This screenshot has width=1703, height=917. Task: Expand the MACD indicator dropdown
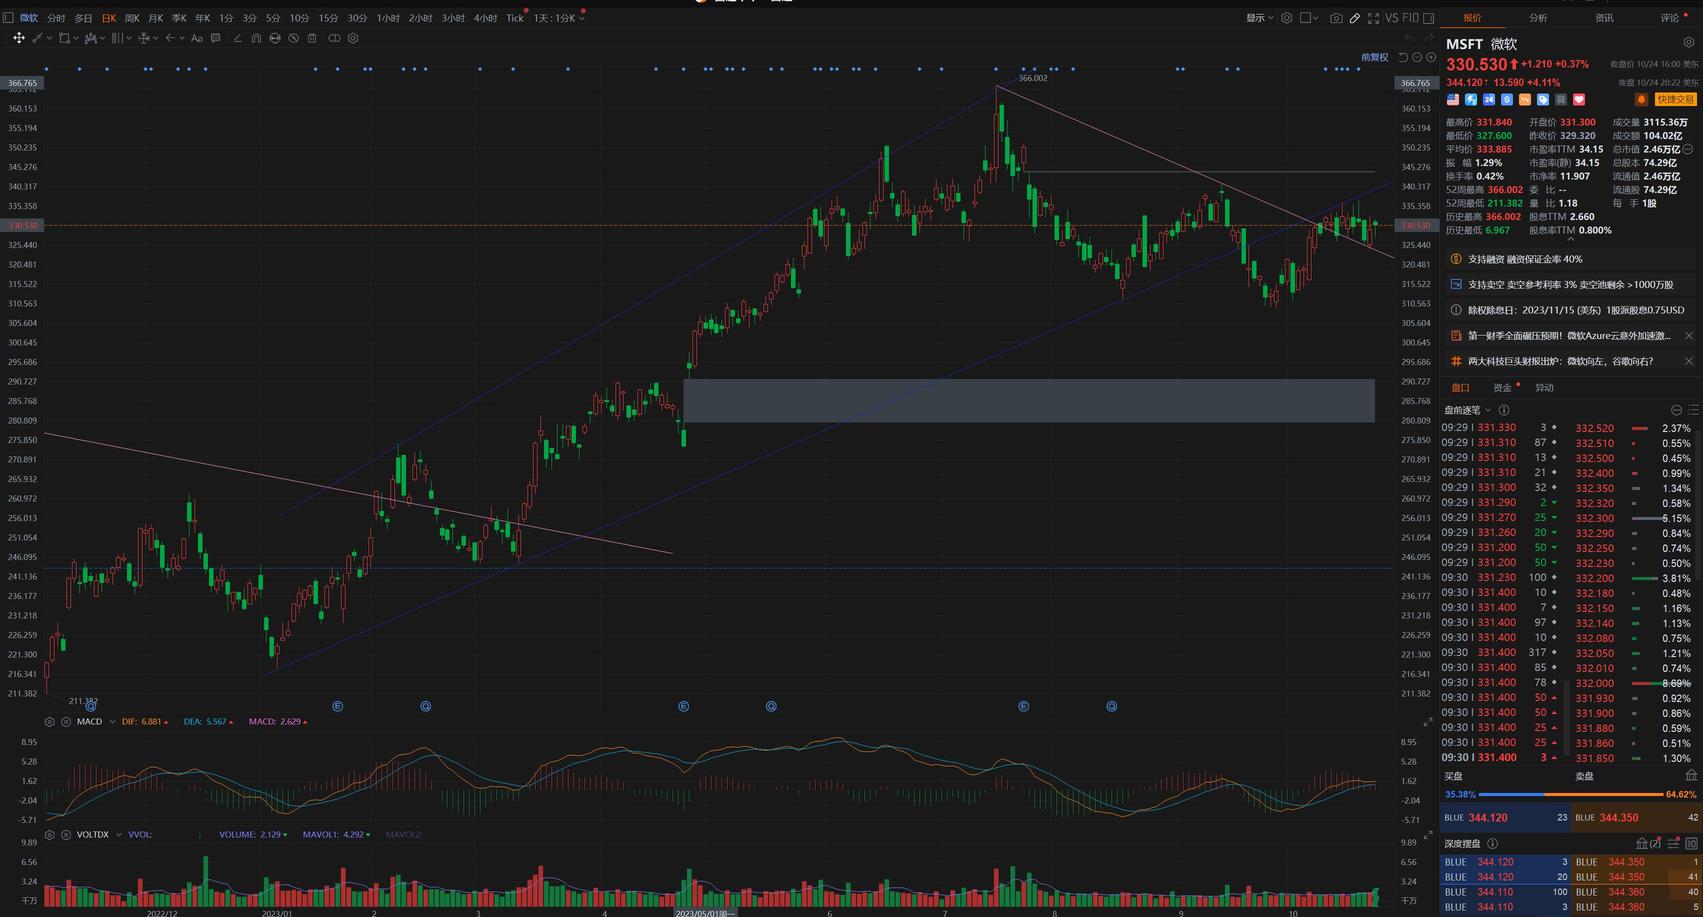click(x=111, y=722)
